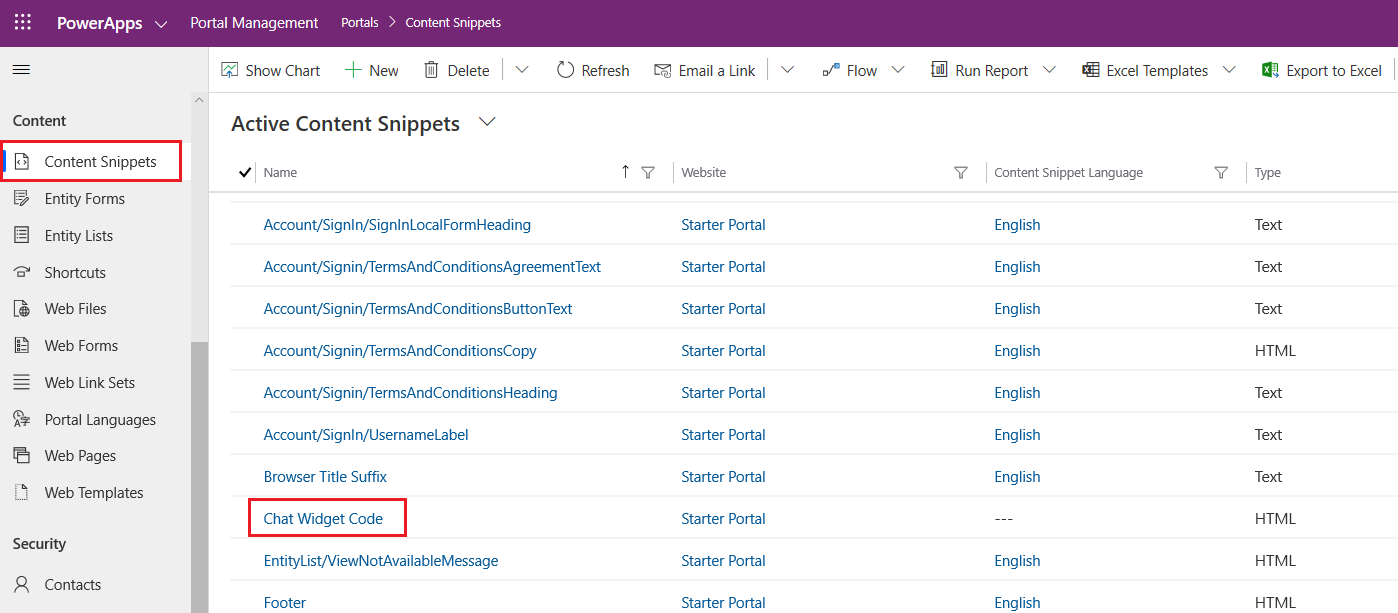
Task: Click the Show Chart icon
Action: [x=230, y=70]
